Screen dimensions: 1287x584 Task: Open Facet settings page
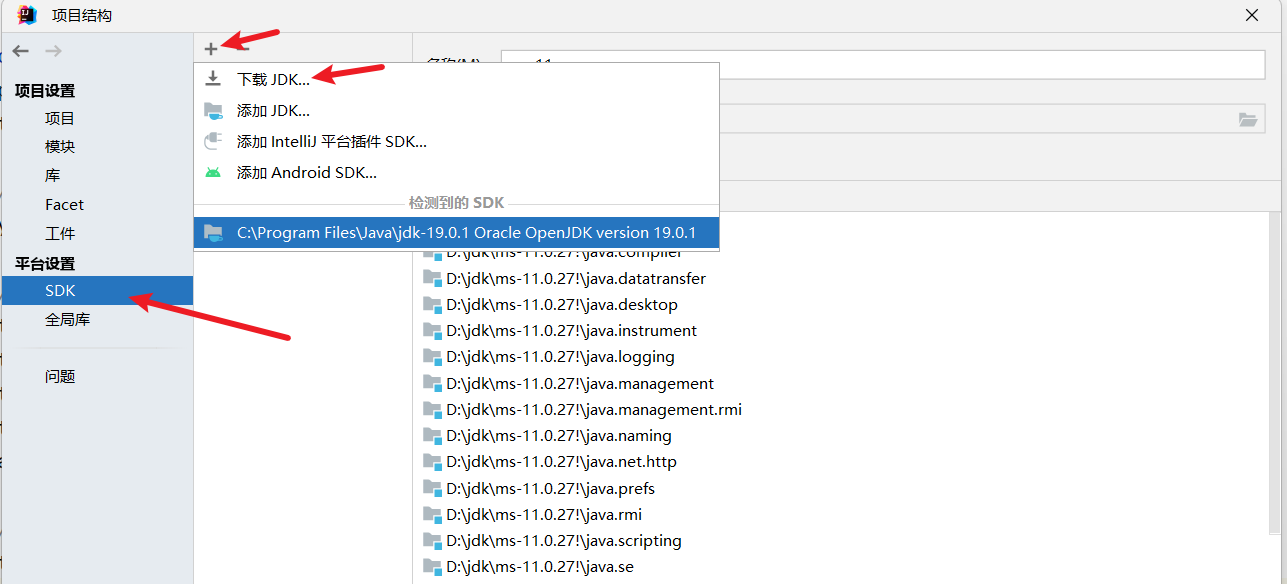[64, 204]
